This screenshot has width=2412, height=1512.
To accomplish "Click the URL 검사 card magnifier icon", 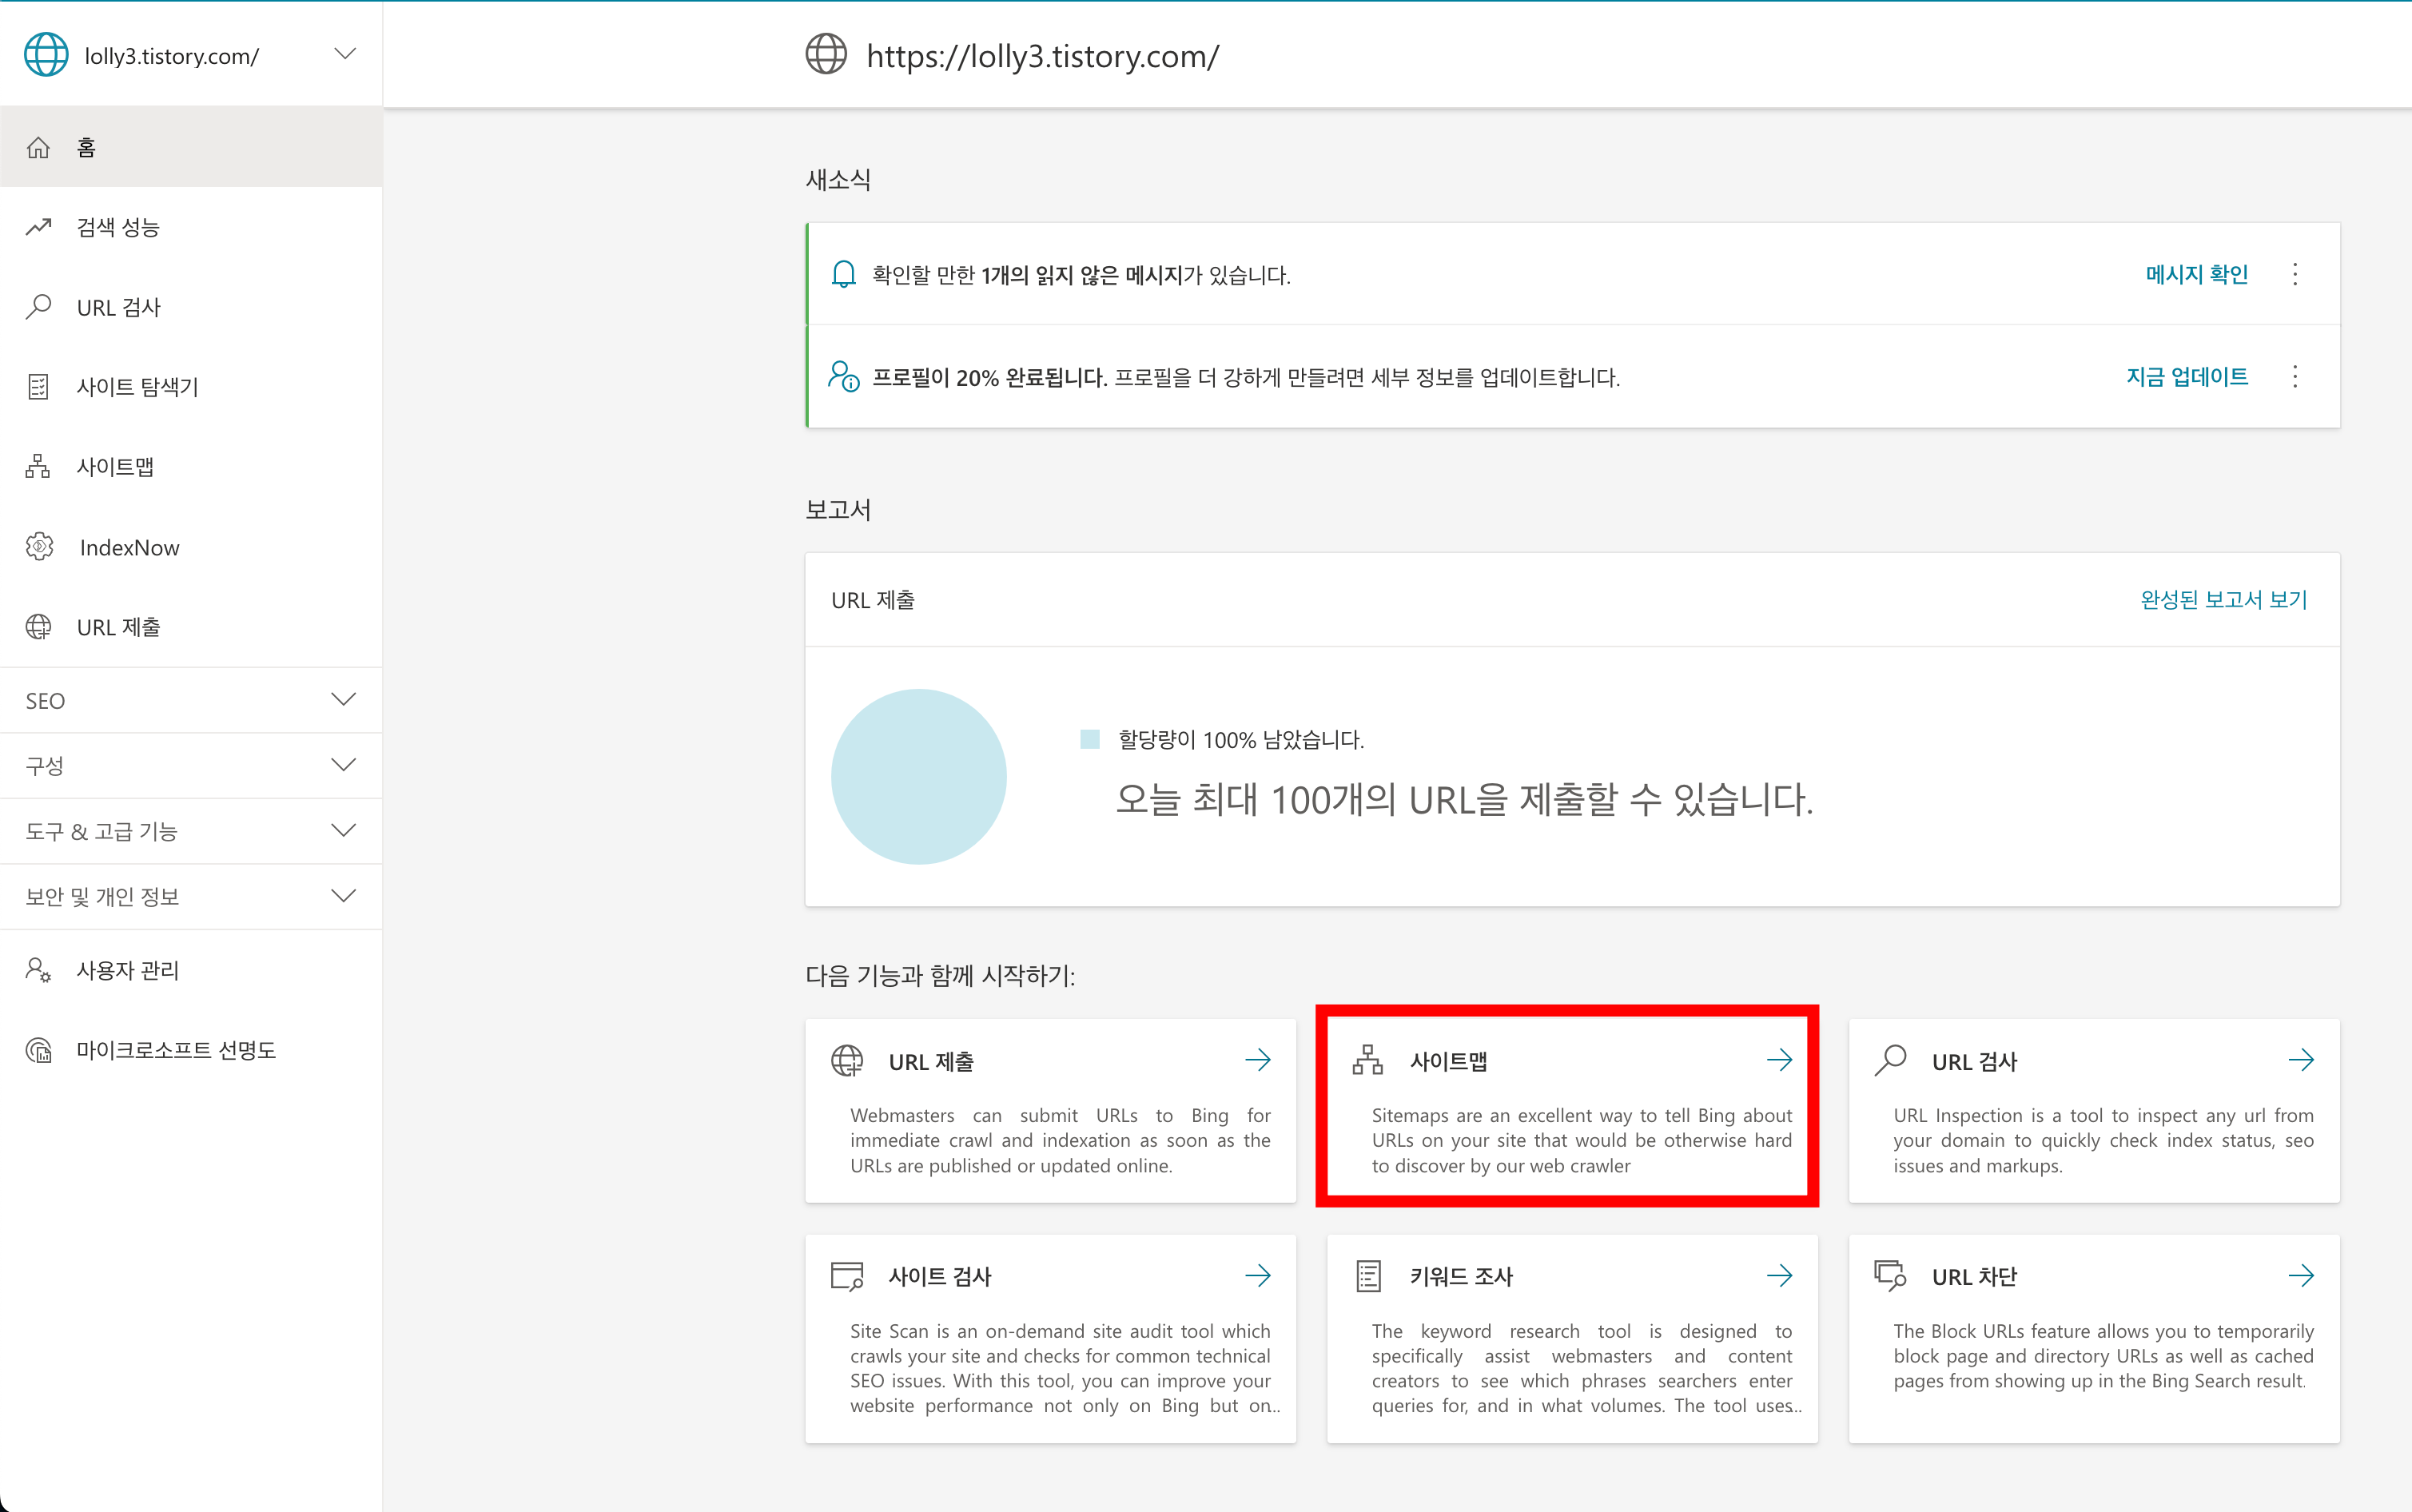I will pos(1890,1060).
